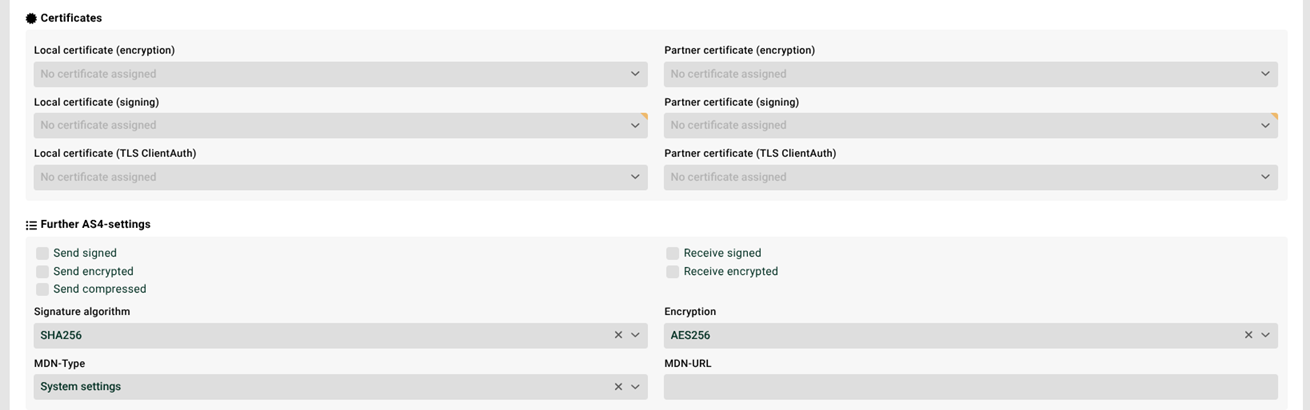Clear the SHA256 signature algorithm selection
Screen dimensions: 1310x410
pos(618,335)
